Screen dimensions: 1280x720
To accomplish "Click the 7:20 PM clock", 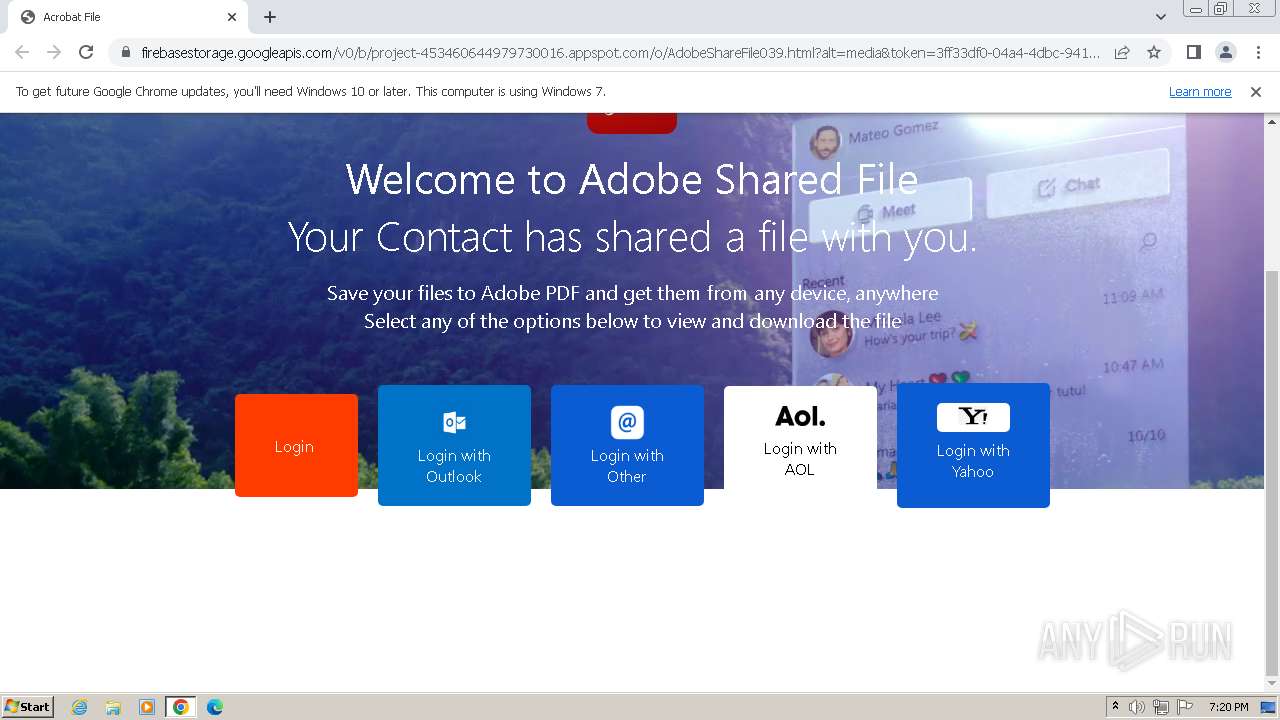I will tap(1228, 707).
